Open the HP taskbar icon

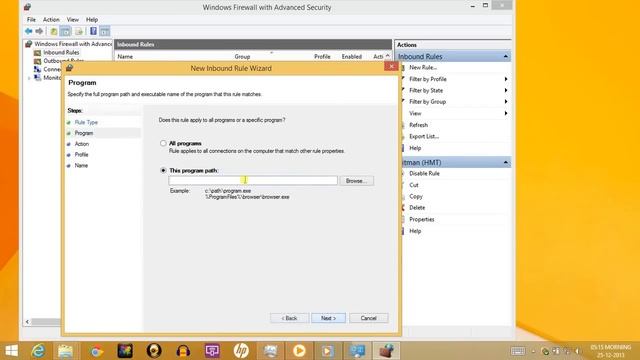[241, 351]
